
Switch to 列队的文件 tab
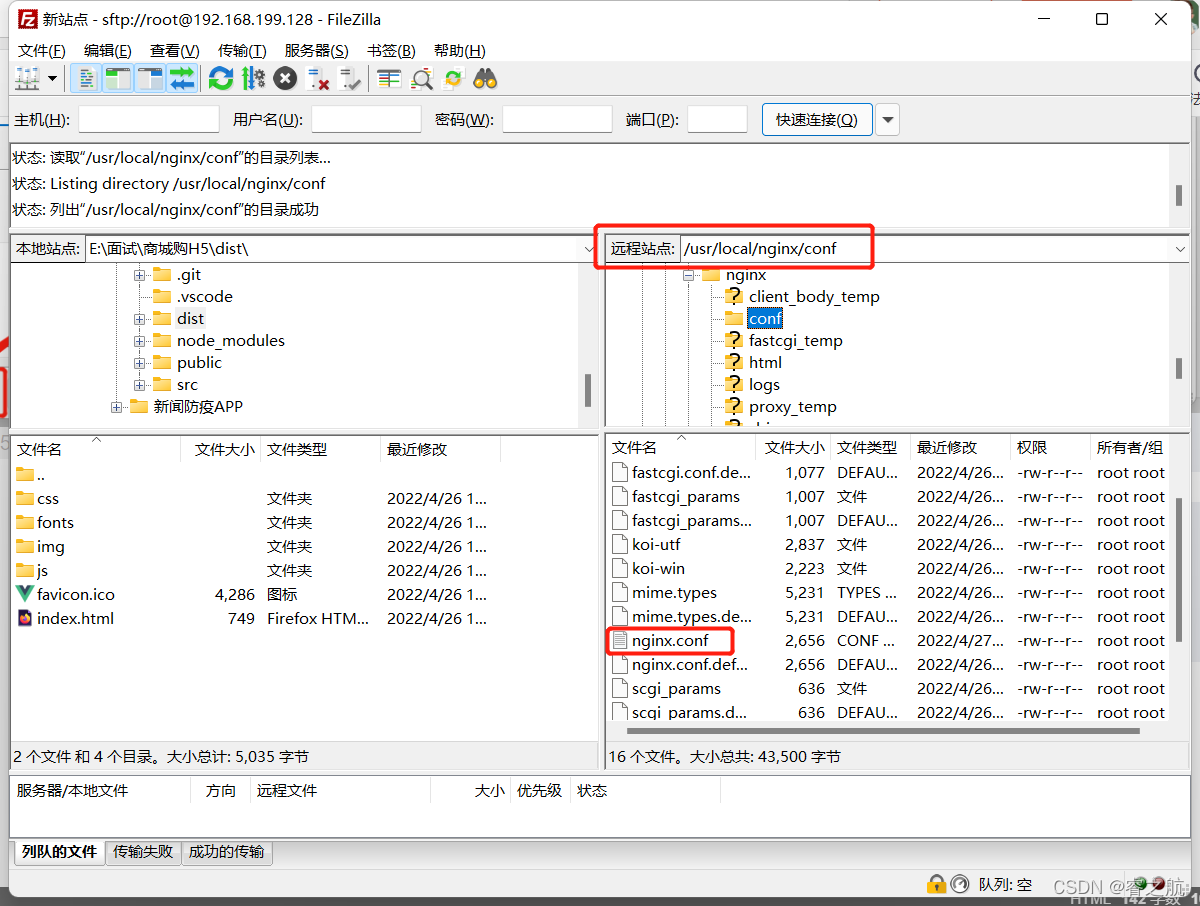[59, 852]
